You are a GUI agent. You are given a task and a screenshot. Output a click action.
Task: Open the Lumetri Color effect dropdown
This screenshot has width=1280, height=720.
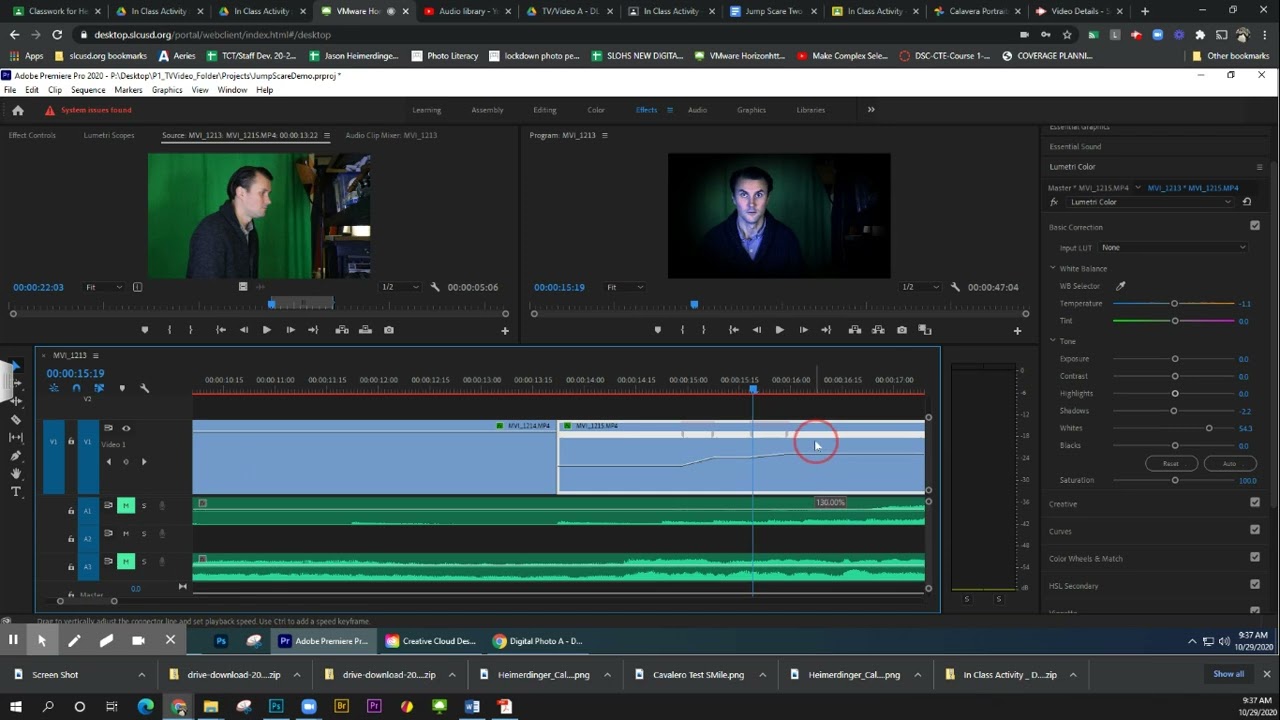point(1150,202)
